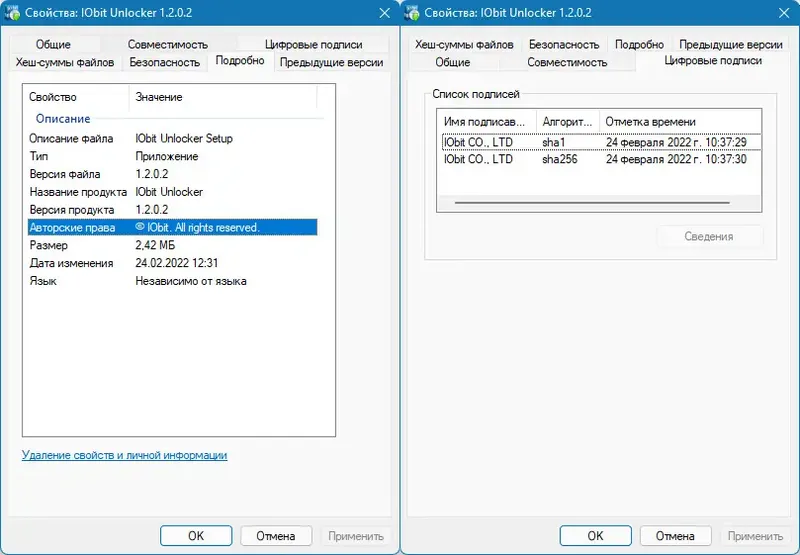Viewport: 800px width, 555px height.
Task: Click the Описание group heading
Action: pyautogui.click(x=63, y=119)
